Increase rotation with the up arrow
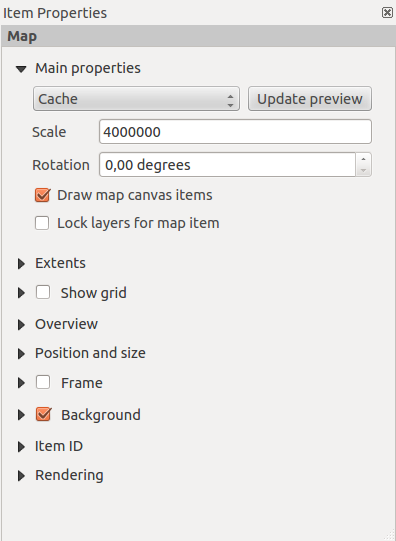 click(363, 159)
